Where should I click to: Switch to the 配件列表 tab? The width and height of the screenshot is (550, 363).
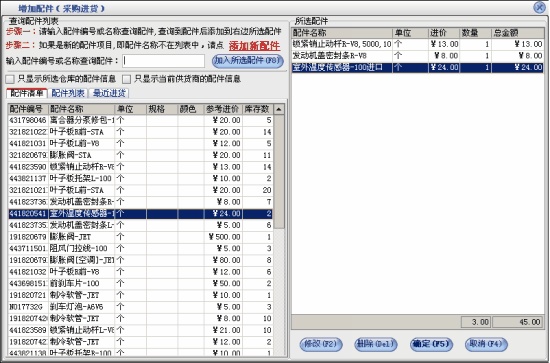coord(68,93)
